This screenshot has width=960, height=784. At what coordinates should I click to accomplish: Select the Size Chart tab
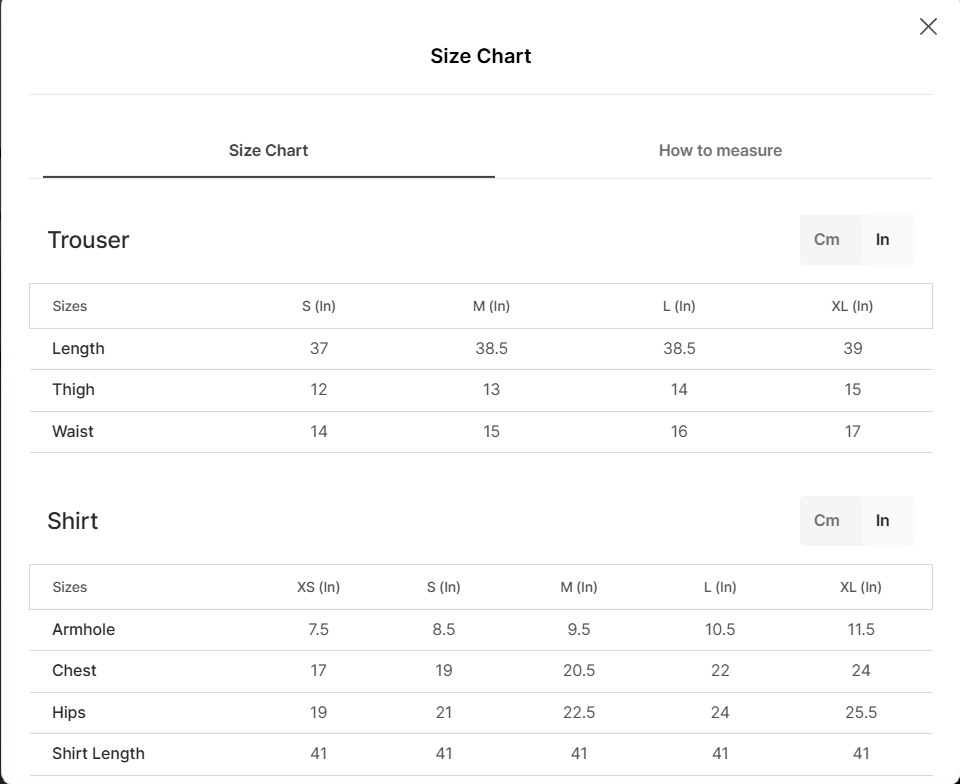click(x=268, y=150)
